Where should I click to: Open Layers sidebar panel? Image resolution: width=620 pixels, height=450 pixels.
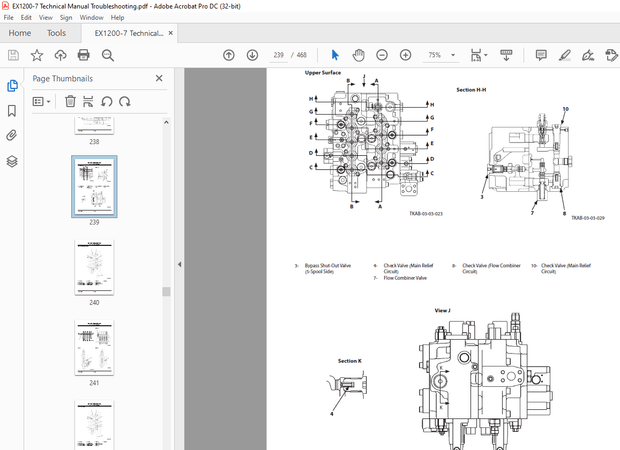[12, 161]
